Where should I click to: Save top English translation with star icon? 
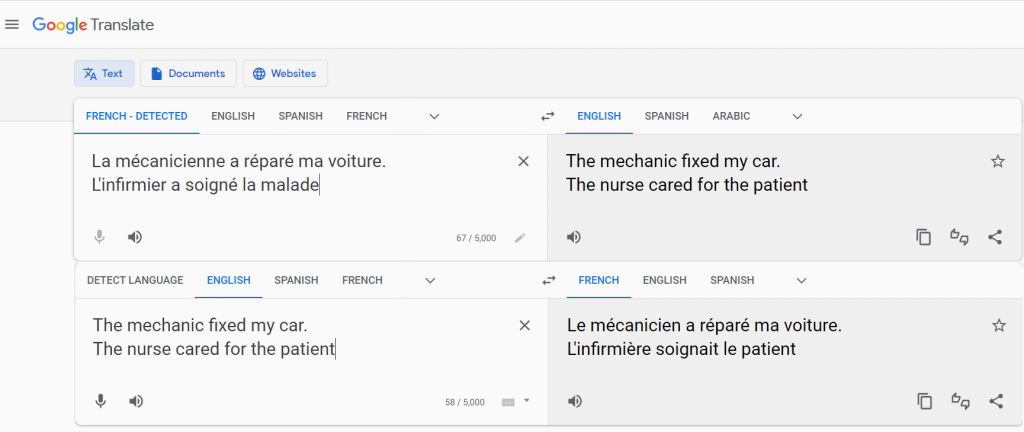click(997, 161)
